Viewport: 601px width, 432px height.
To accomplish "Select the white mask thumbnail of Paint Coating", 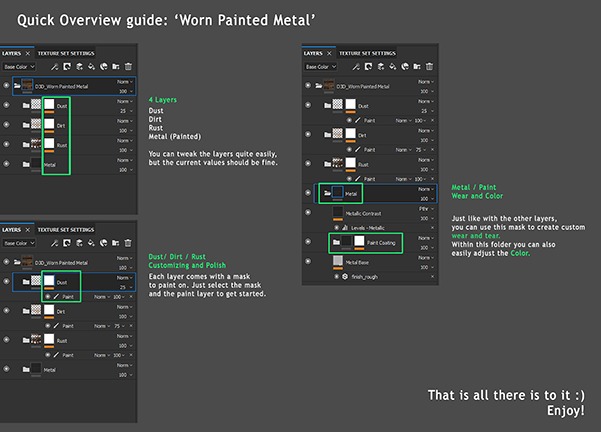I will tap(359, 241).
